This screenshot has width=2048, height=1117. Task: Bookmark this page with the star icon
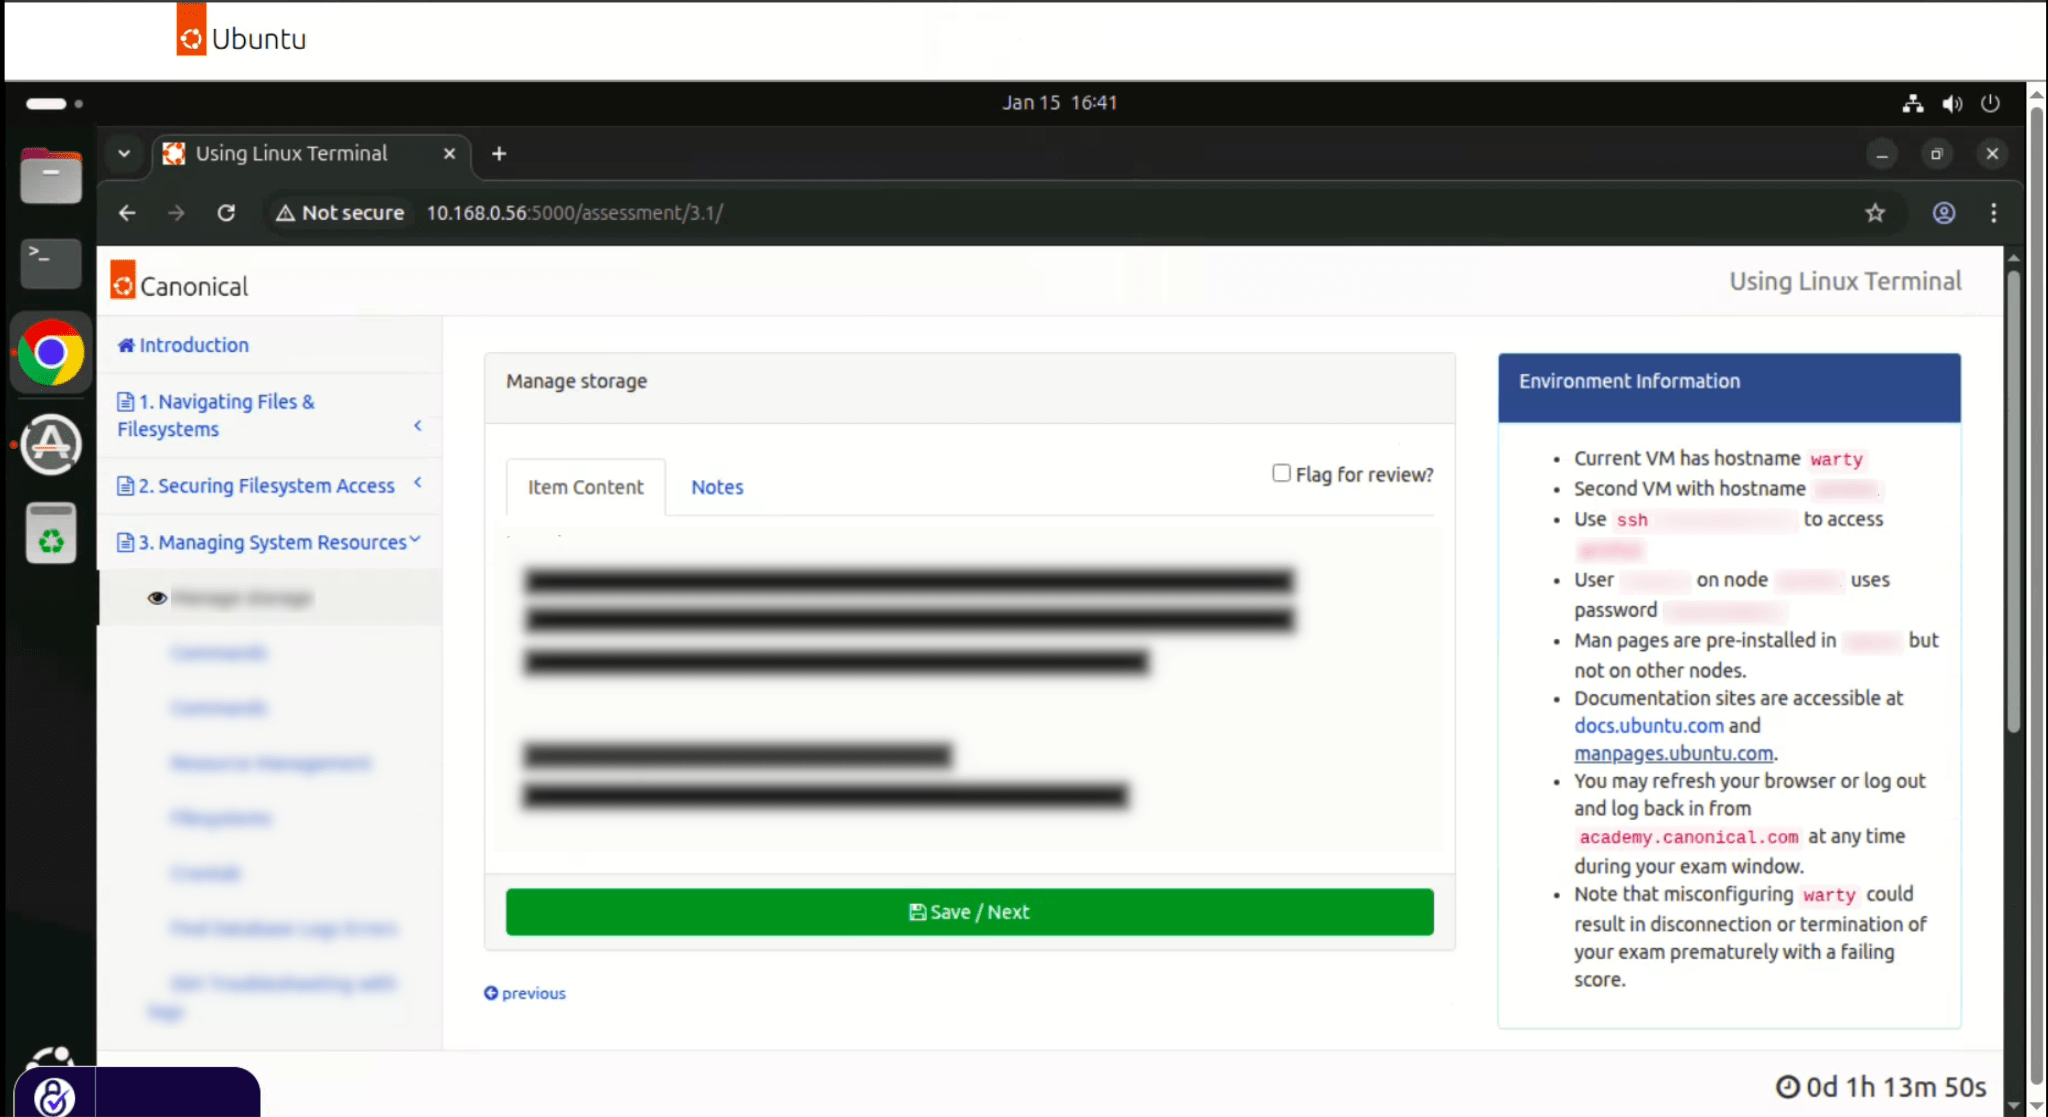click(x=1875, y=213)
